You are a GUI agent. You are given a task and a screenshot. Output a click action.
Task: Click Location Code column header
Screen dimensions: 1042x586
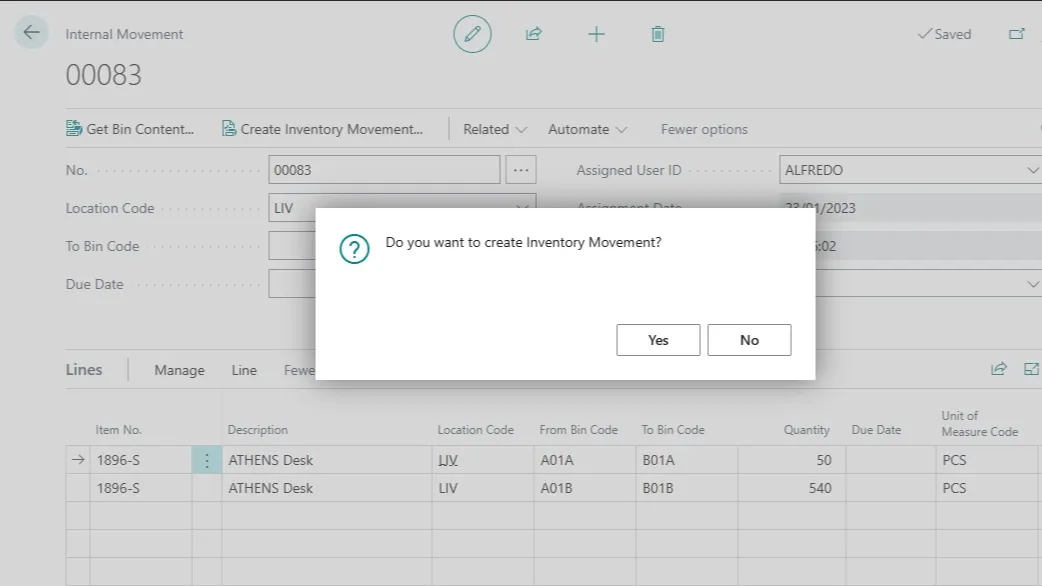475,430
